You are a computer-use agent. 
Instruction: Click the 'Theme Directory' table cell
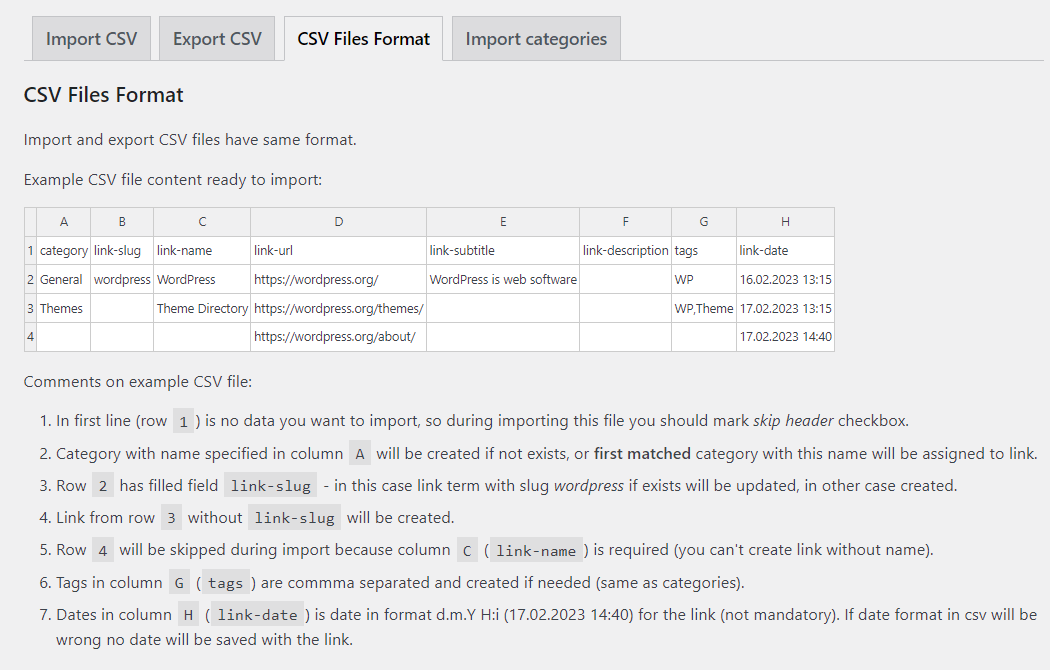(202, 309)
